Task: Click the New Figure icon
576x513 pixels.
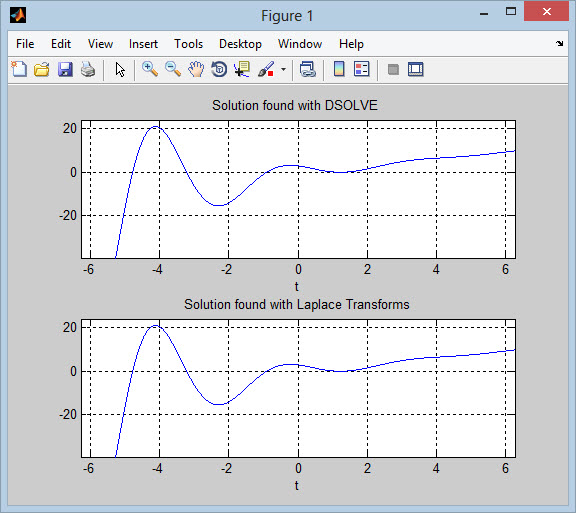Action: click(x=19, y=69)
